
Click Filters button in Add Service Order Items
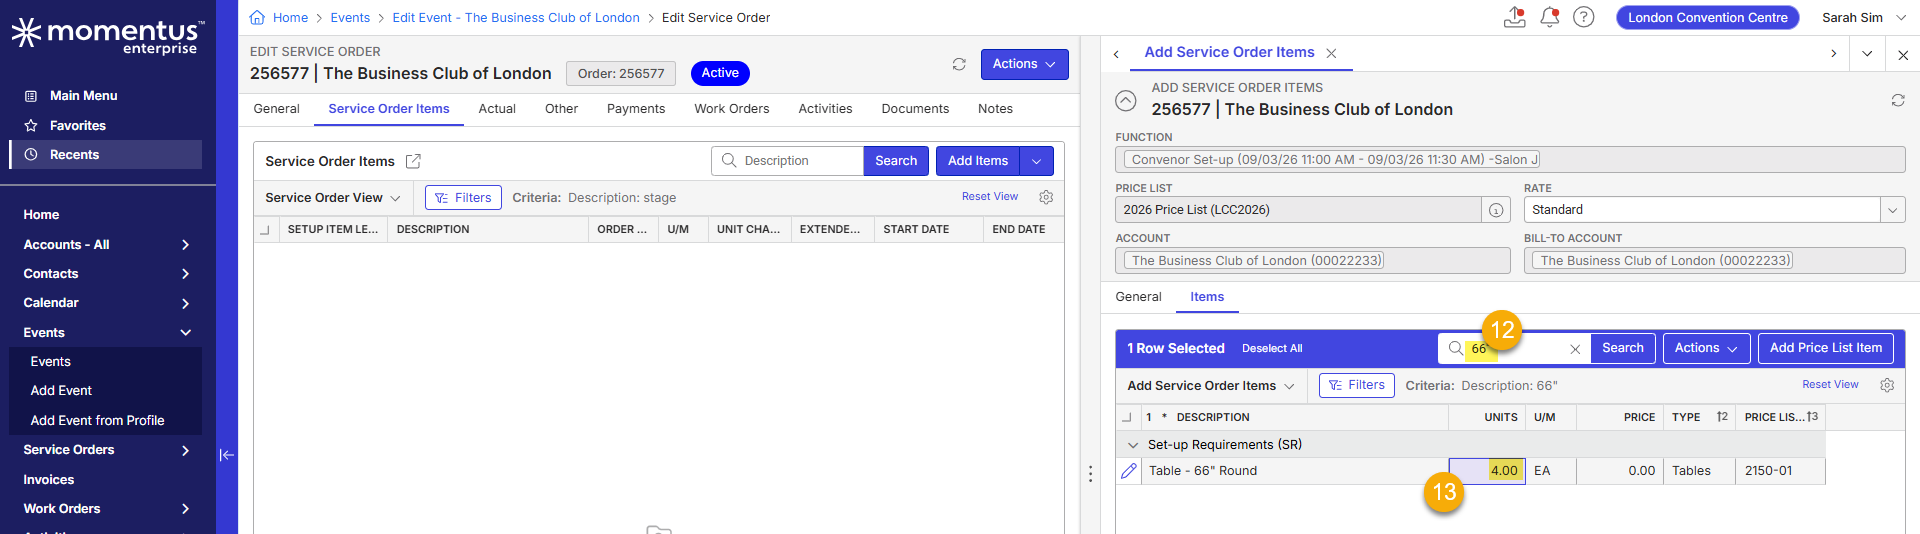[1357, 385]
